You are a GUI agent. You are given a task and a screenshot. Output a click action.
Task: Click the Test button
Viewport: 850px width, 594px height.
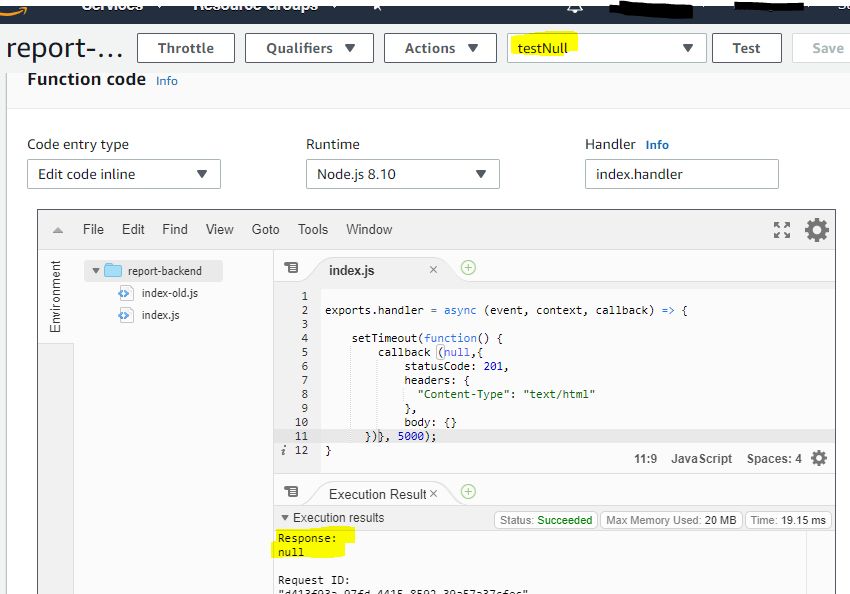[x=746, y=48]
